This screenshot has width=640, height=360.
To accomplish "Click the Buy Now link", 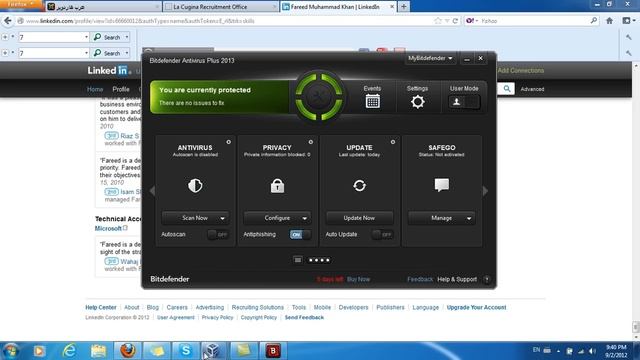I will point(358,279).
